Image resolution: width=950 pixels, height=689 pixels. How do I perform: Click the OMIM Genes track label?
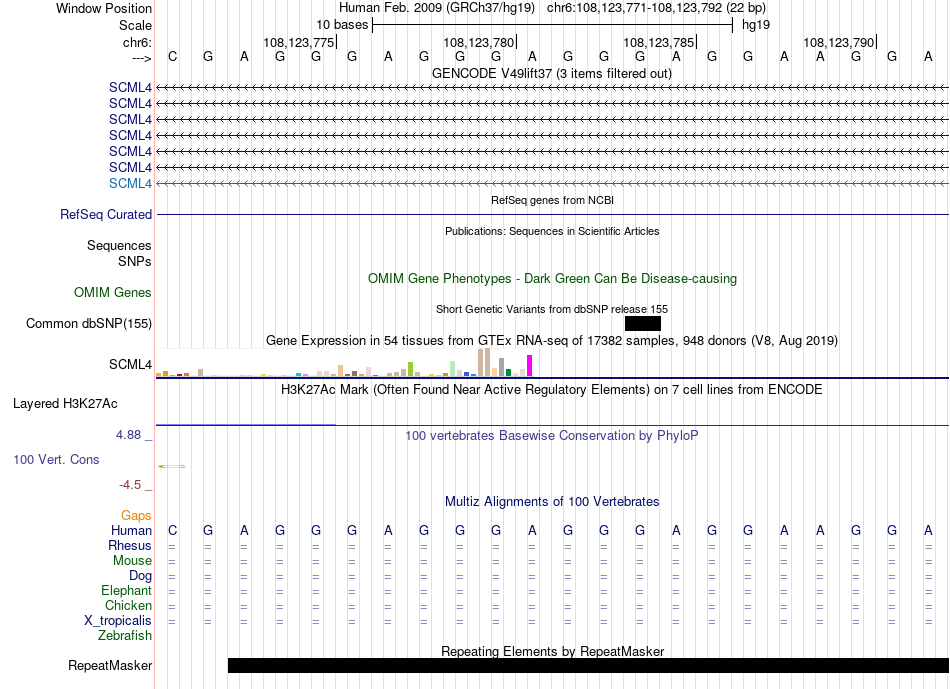(113, 293)
